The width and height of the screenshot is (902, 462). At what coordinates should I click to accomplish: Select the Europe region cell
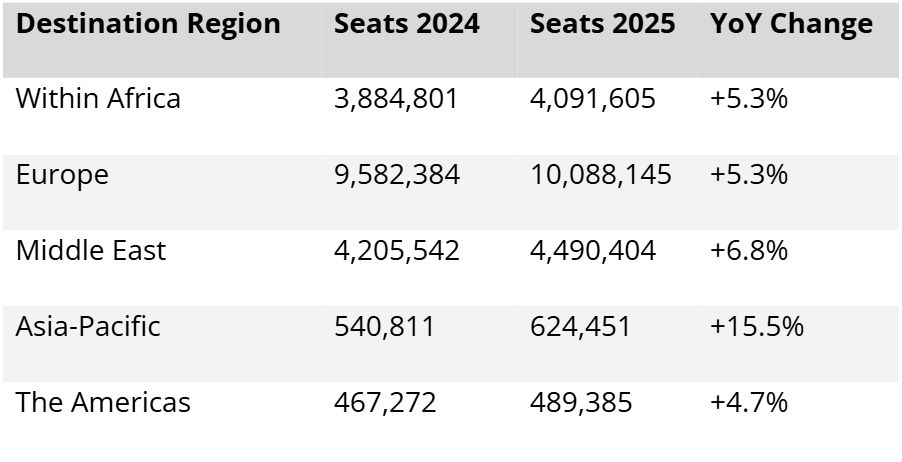click(62, 175)
